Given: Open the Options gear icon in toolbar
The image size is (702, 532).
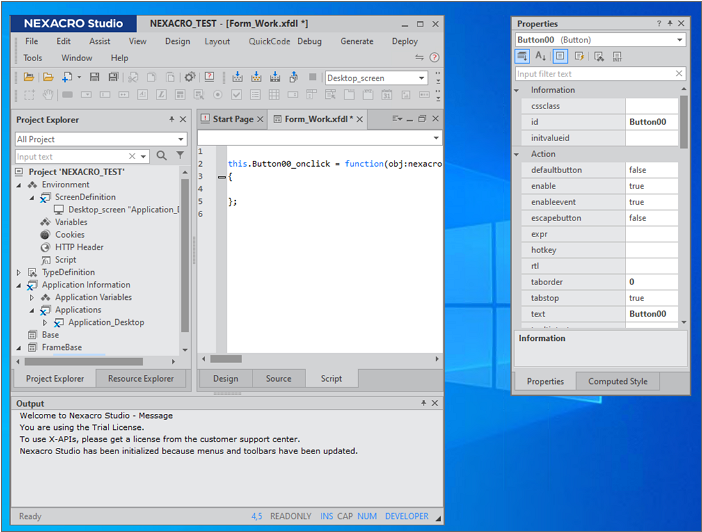Looking at the screenshot, I should tap(189, 77).
